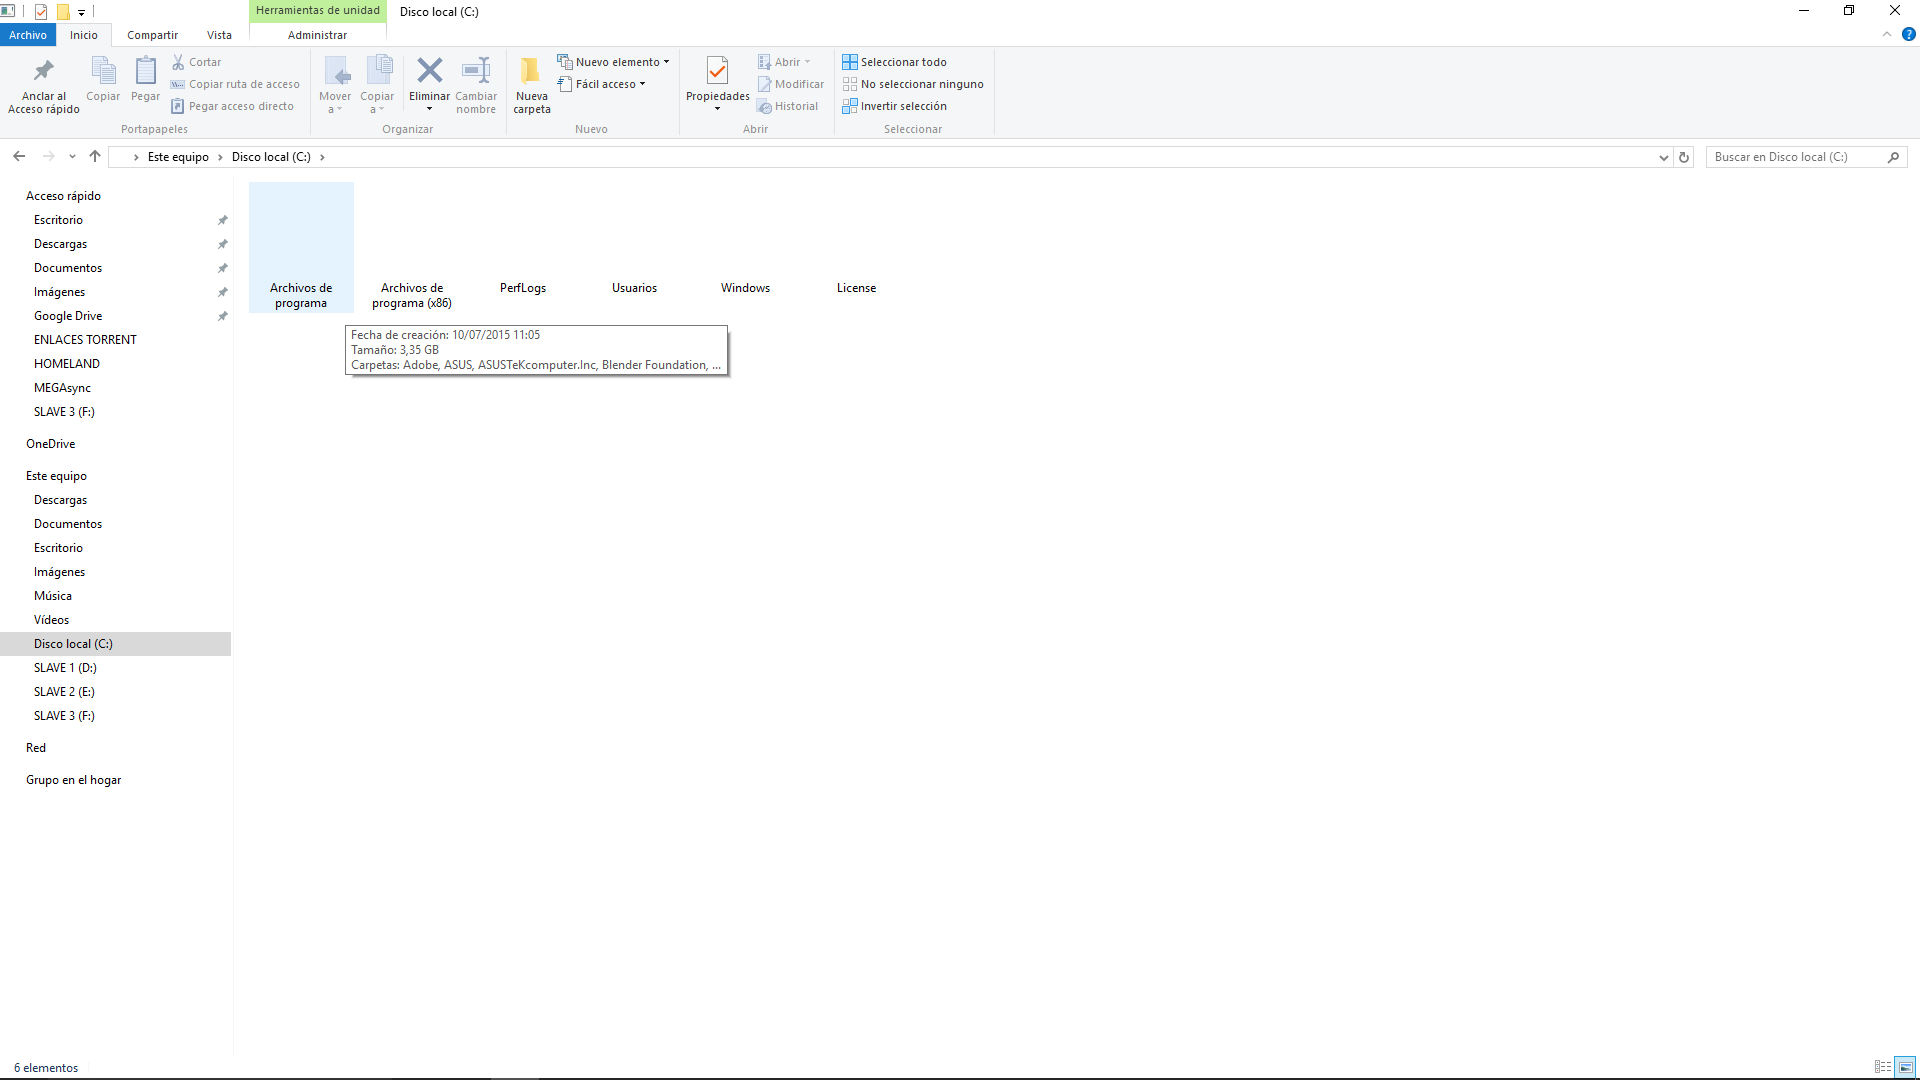Switch to the Compartir tab

point(152,35)
